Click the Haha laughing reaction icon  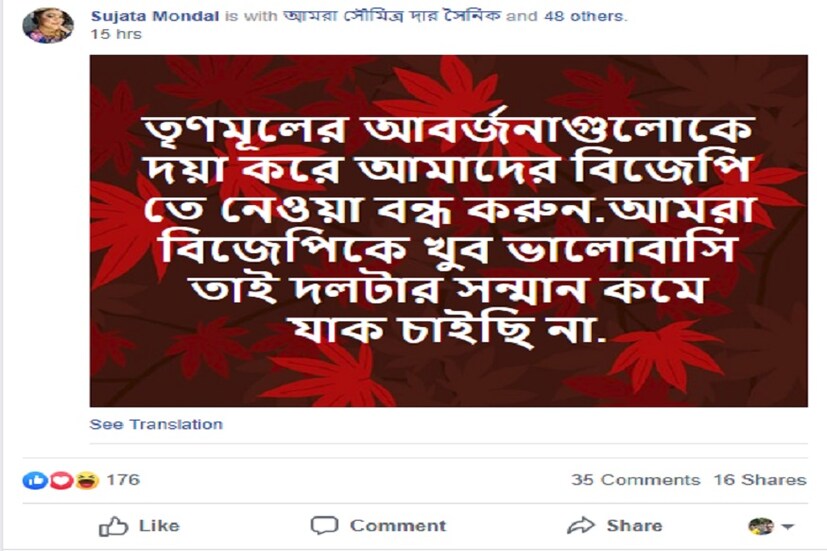pyautogui.click(x=86, y=481)
